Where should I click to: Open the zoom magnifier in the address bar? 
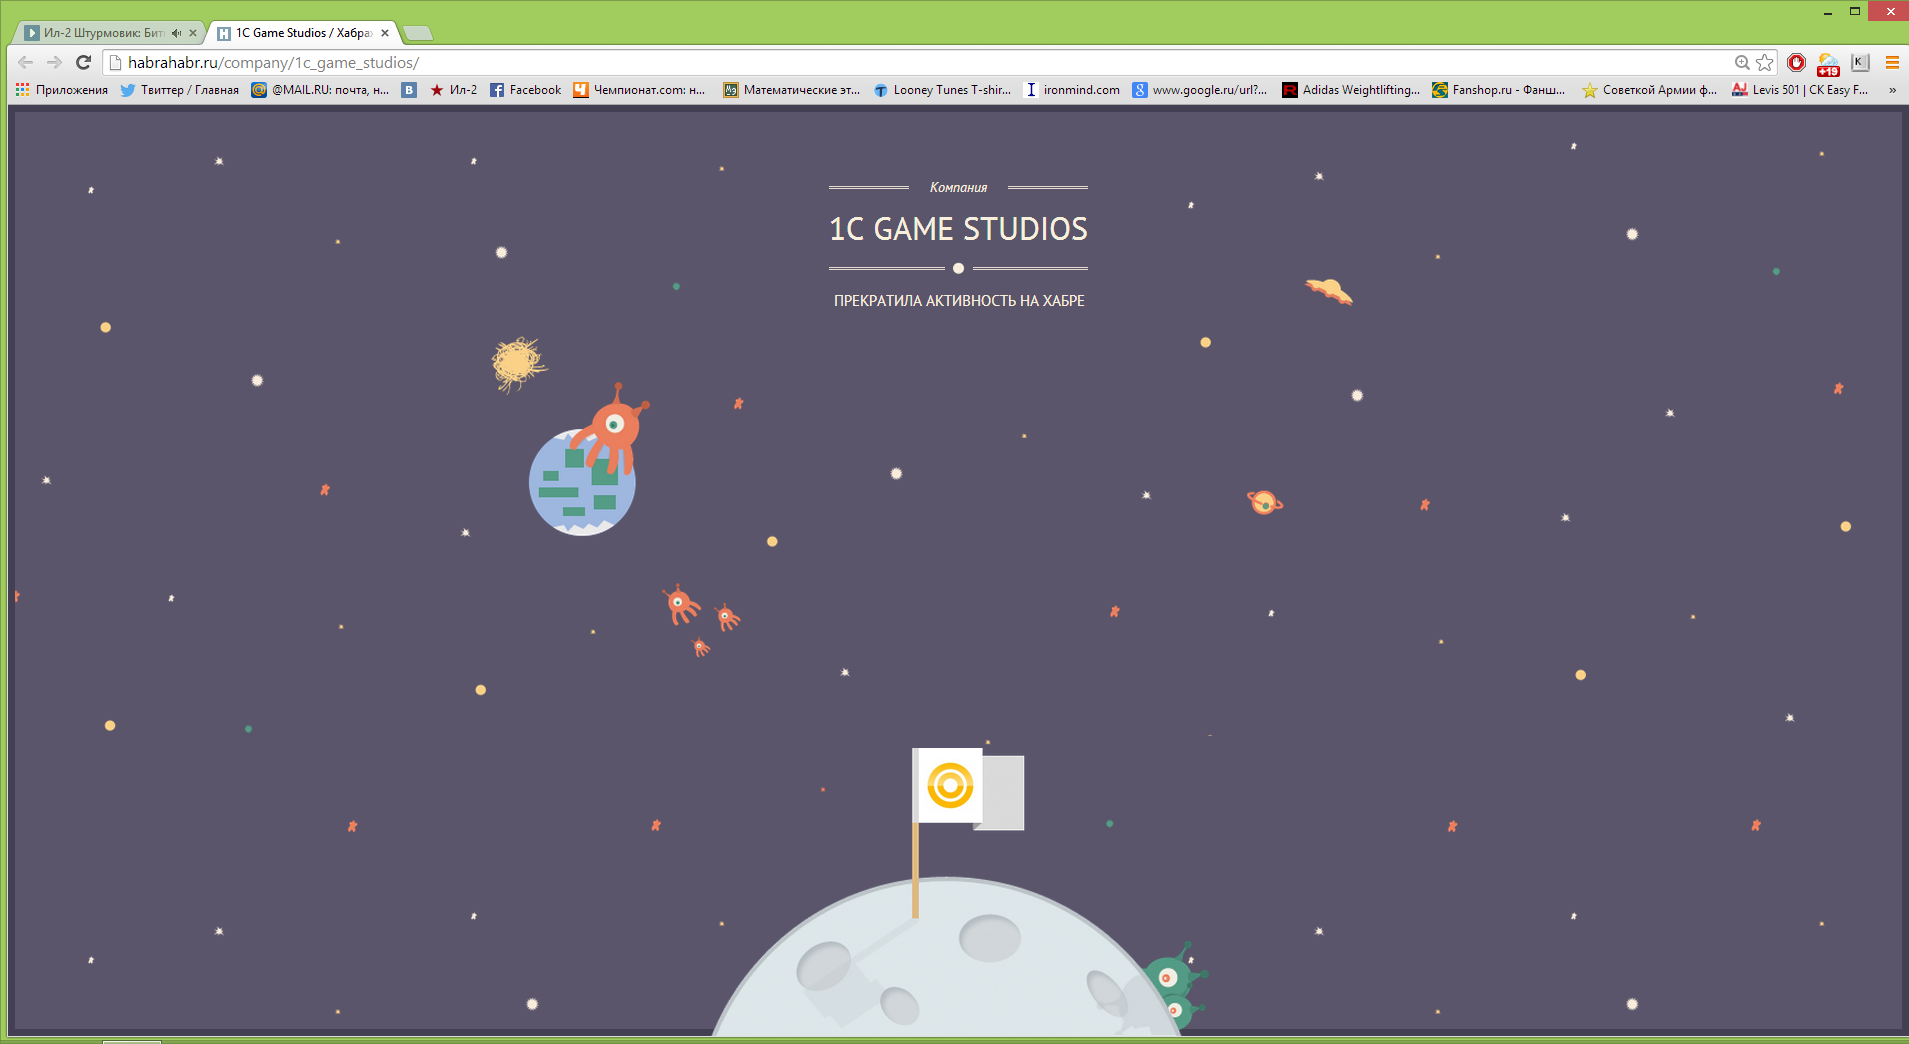tap(1742, 63)
